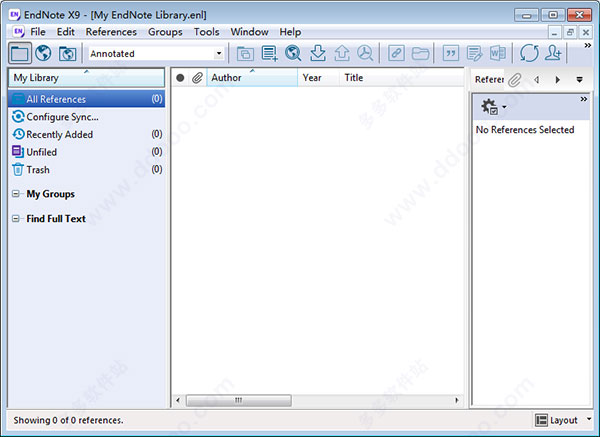This screenshot has height=437, width=600.
Task: Select the Unfiled group
Action: [86, 152]
